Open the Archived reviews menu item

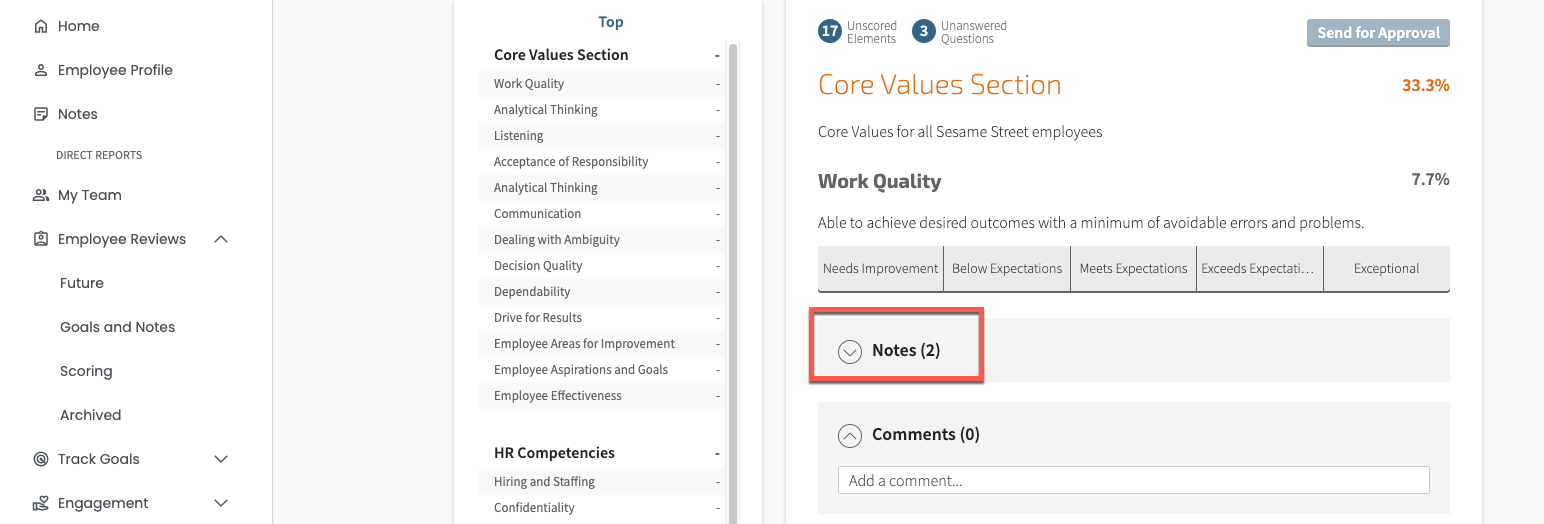click(90, 415)
